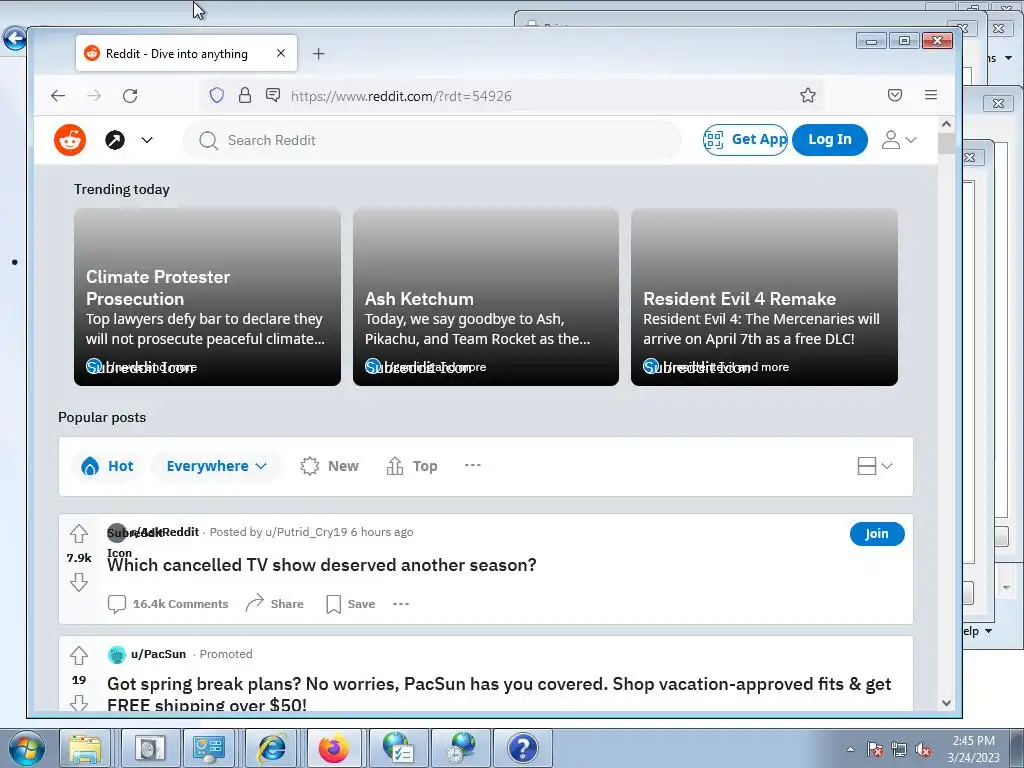Click the Log In button
1024x768 pixels.
pyautogui.click(x=829, y=139)
